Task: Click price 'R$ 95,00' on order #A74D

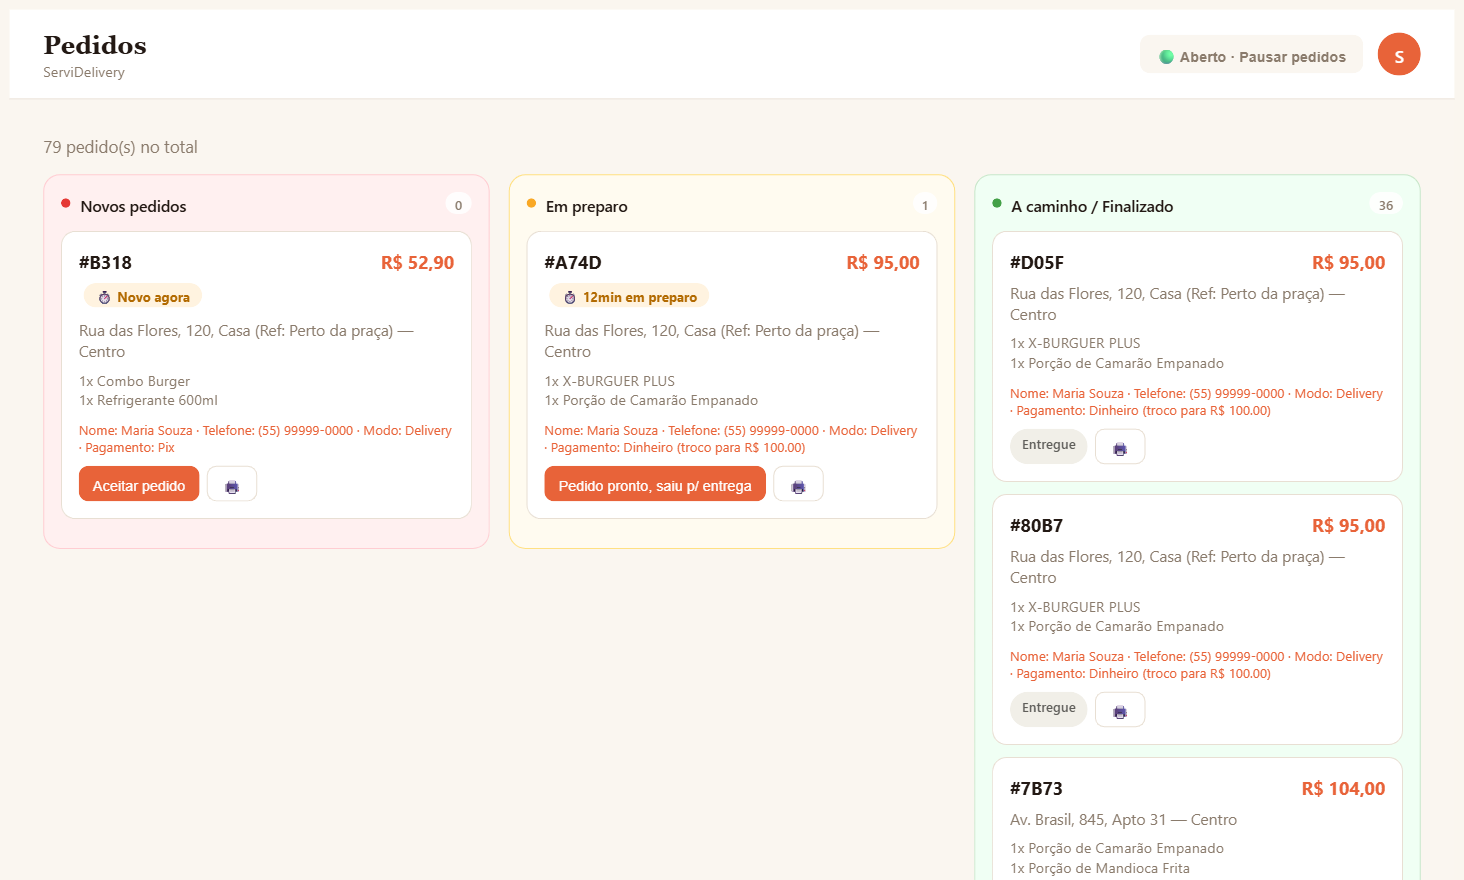Action: pos(883,263)
